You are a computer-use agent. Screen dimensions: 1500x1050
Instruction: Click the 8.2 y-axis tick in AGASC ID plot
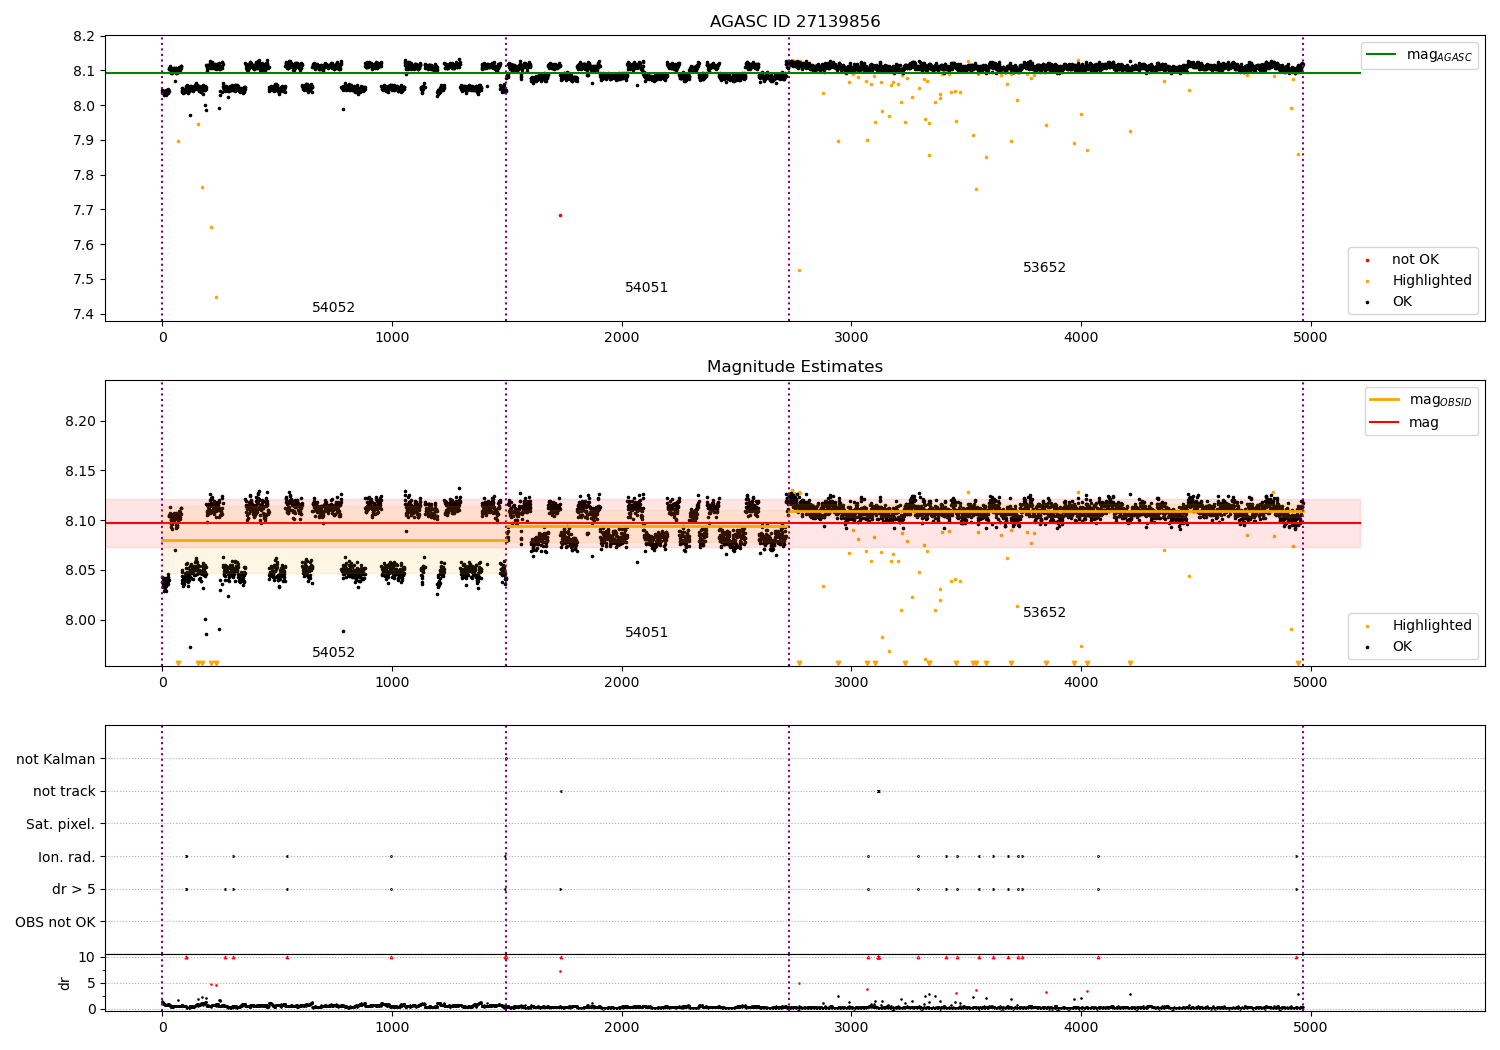click(85, 37)
